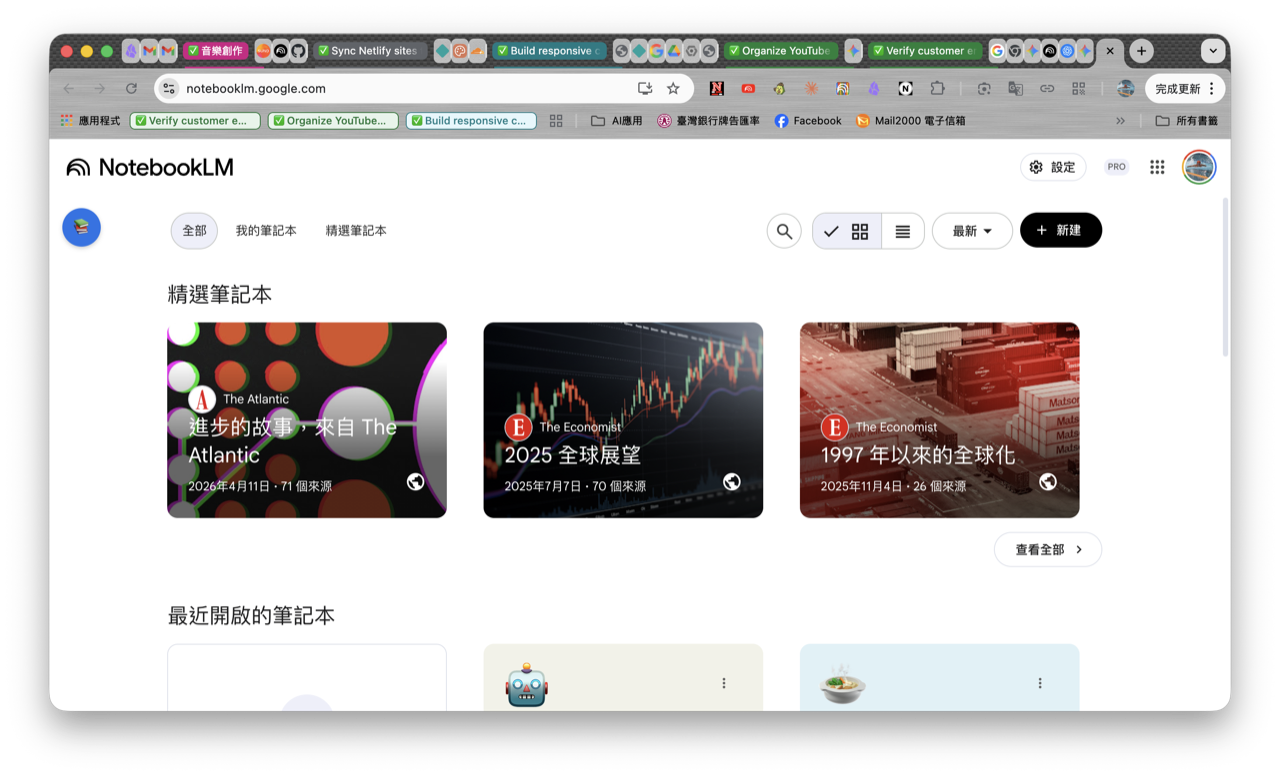This screenshot has width=1280, height=776.
Task: Open the 最新 sort dropdown
Action: (972, 231)
